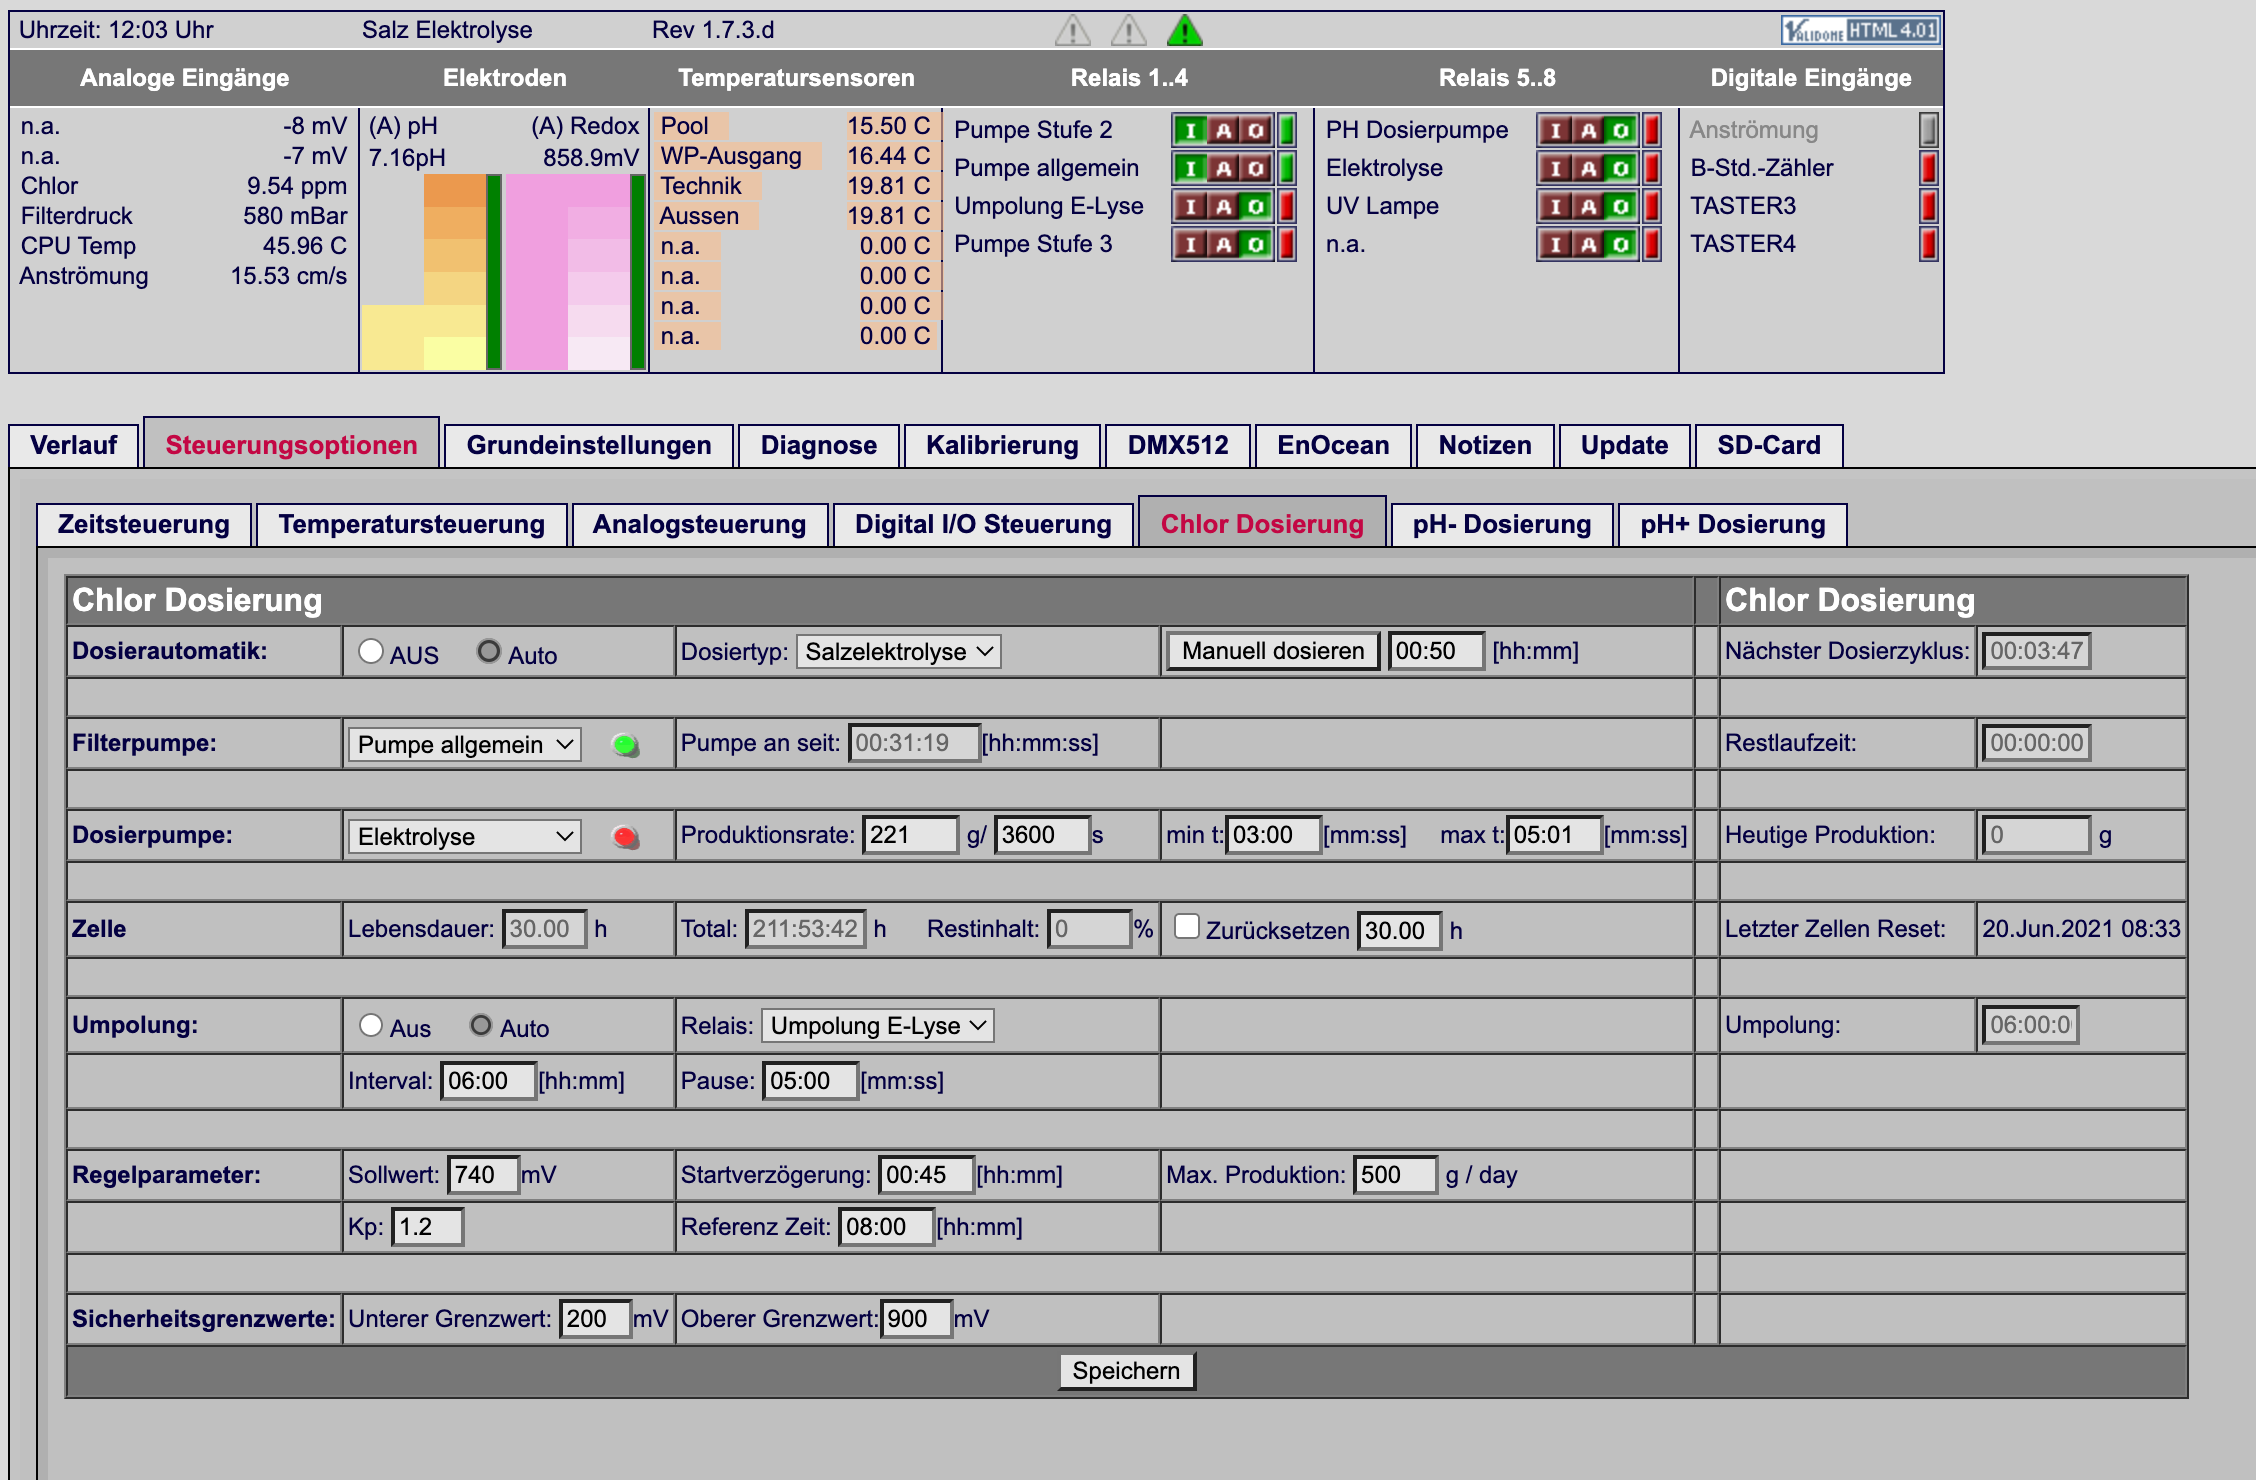Switch to the Notizen tab
The height and width of the screenshot is (1480, 2256).
(x=1485, y=446)
